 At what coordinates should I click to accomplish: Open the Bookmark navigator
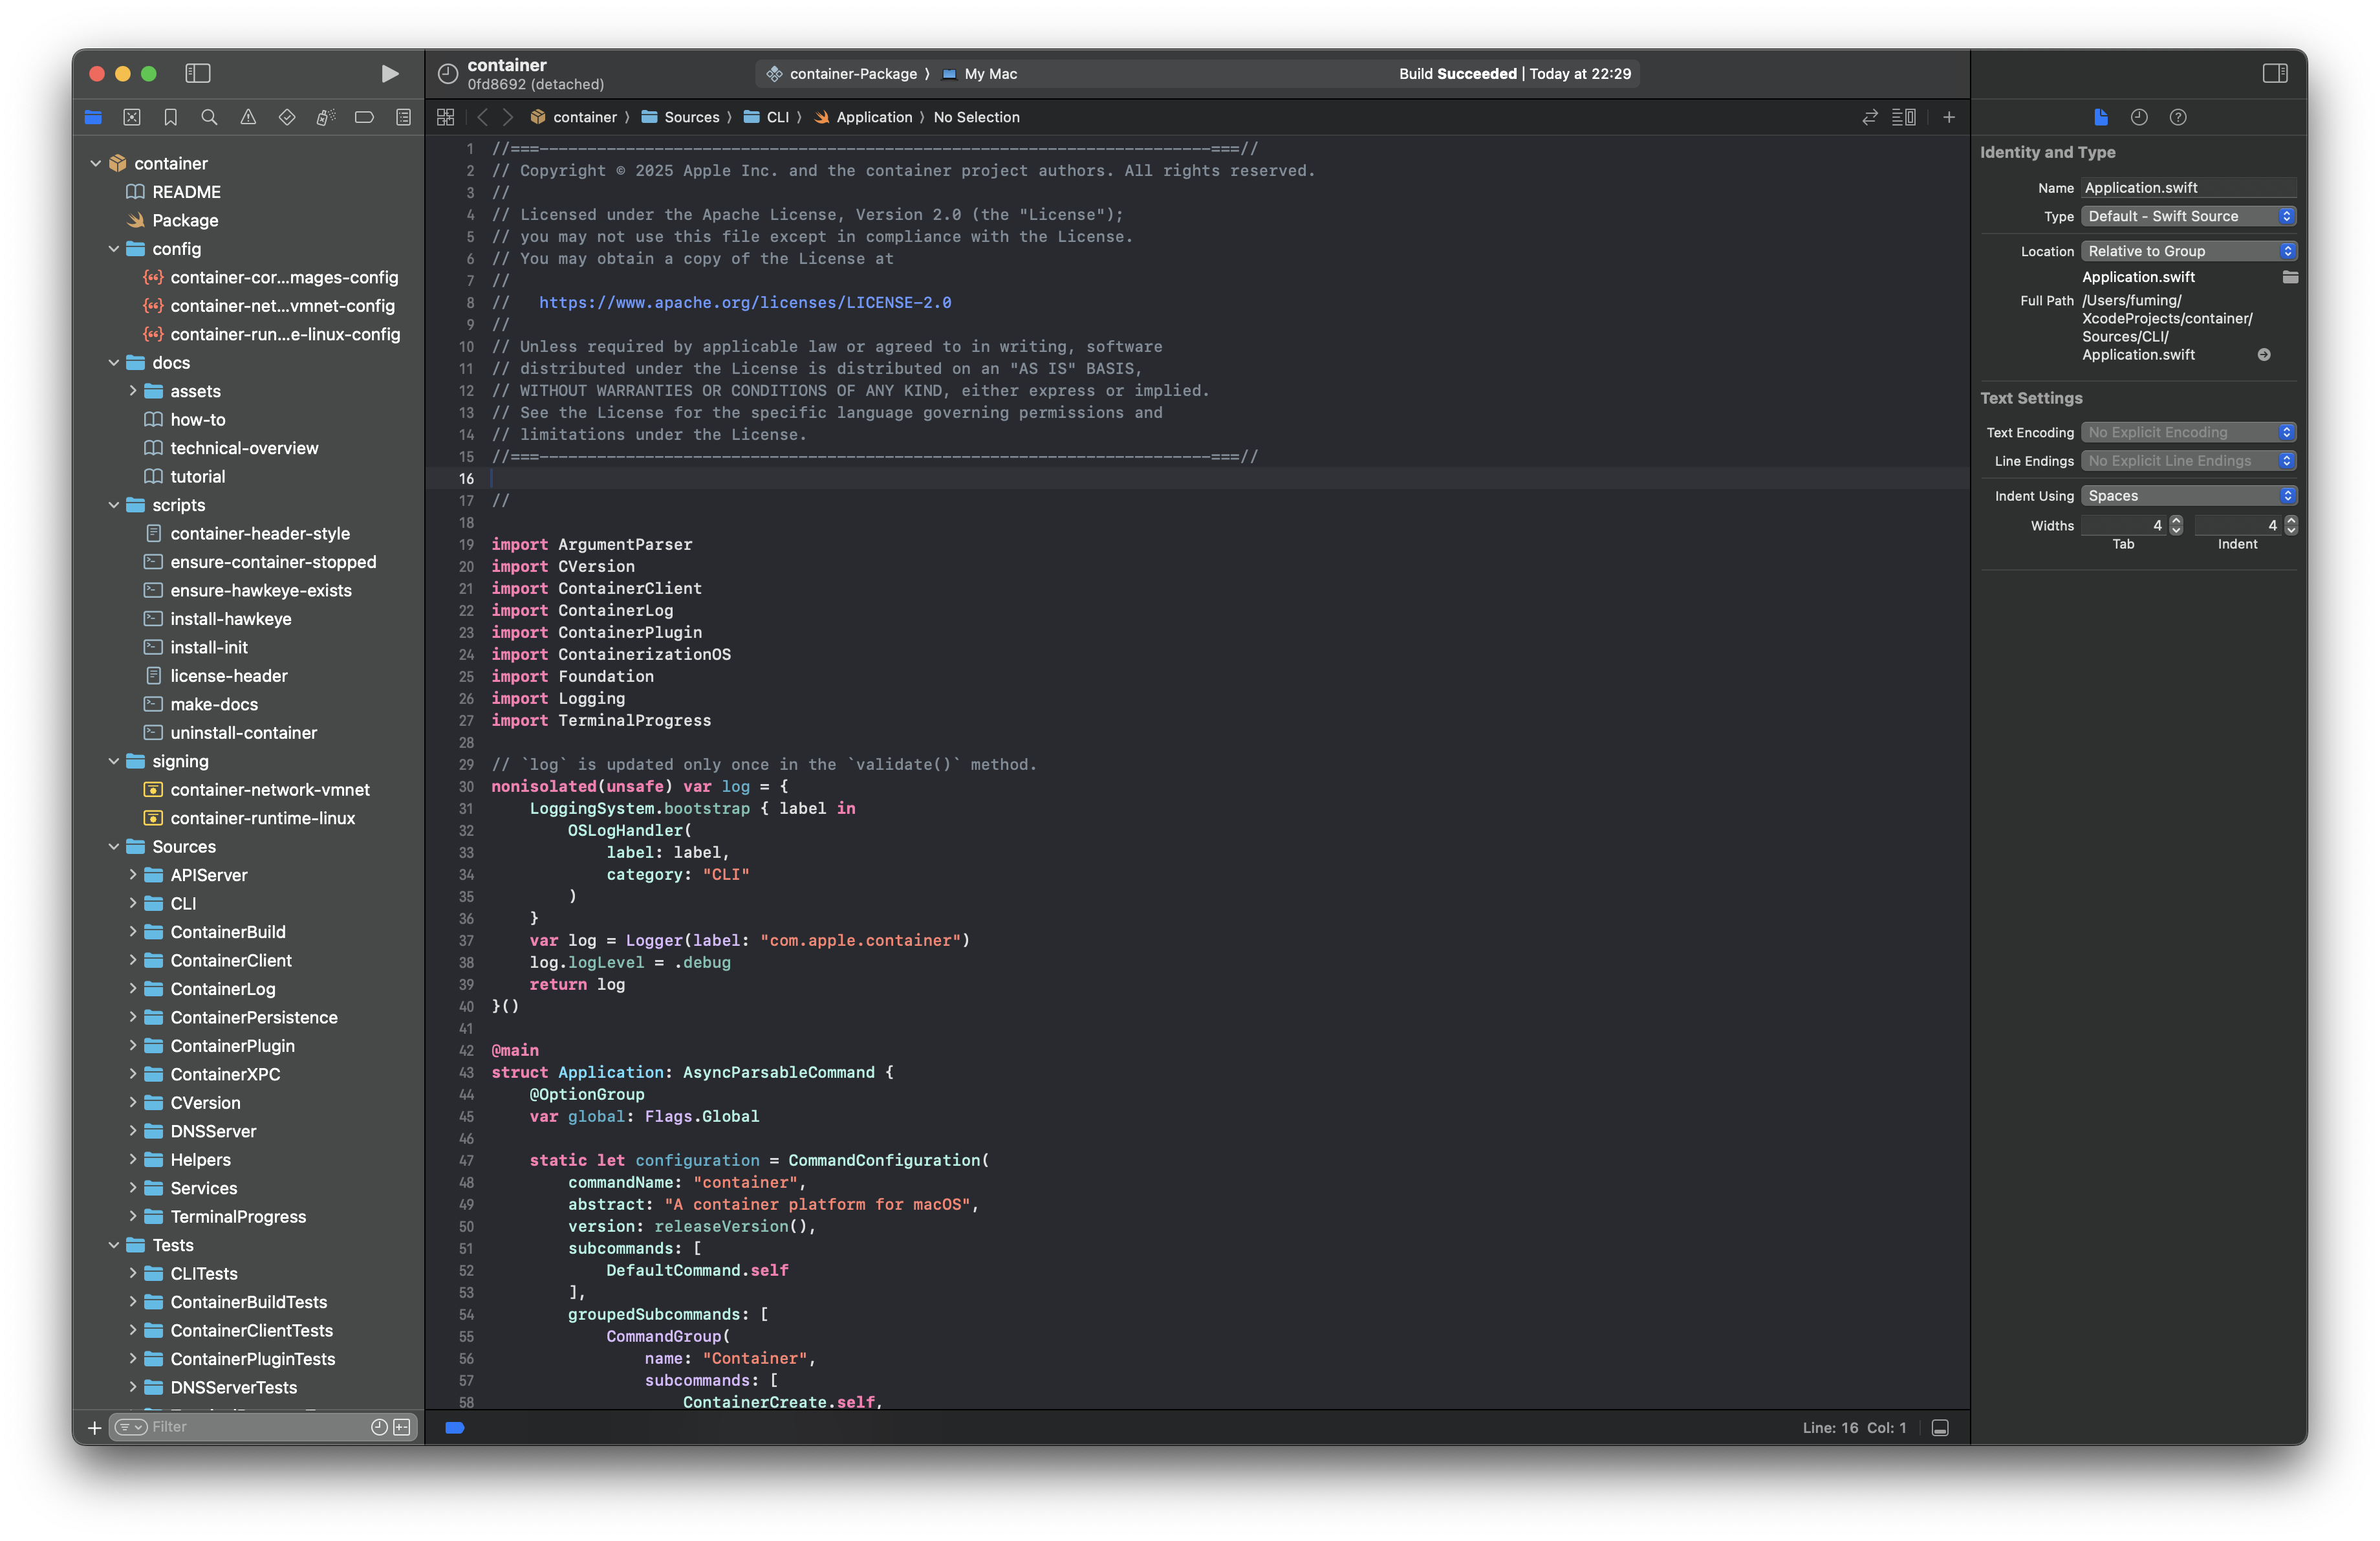coord(171,117)
